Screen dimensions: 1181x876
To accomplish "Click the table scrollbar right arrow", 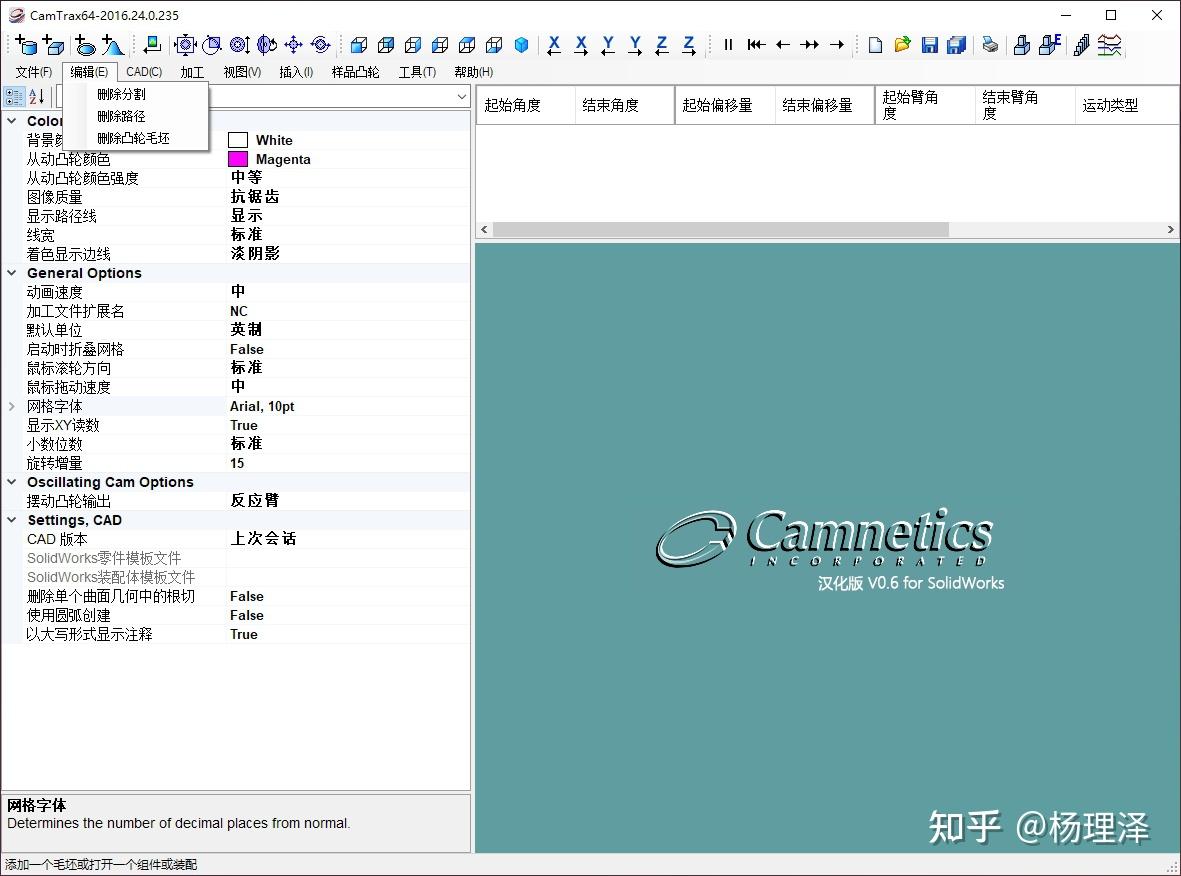I will tap(1170, 229).
